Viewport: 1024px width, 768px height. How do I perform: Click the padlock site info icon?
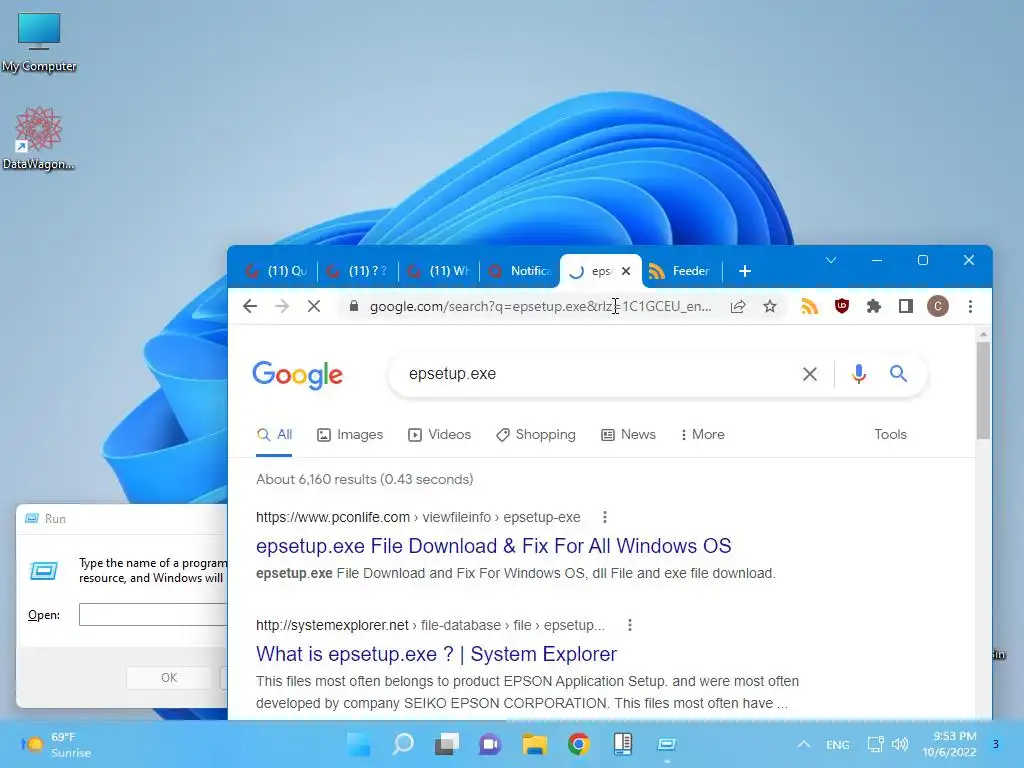tap(354, 306)
